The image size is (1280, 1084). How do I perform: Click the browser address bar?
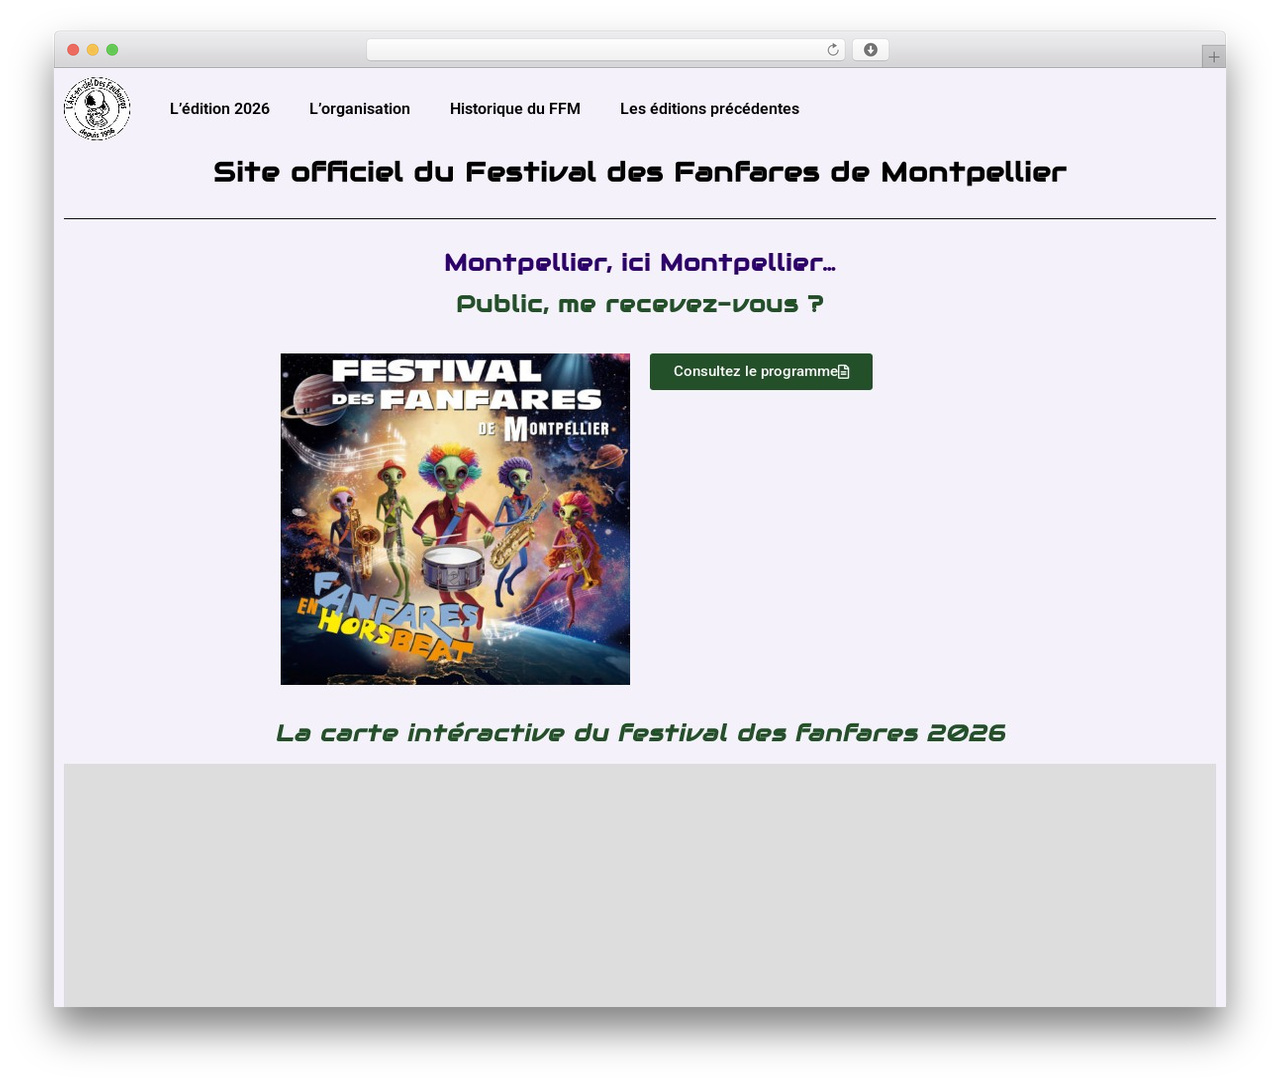click(x=605, y=50)
